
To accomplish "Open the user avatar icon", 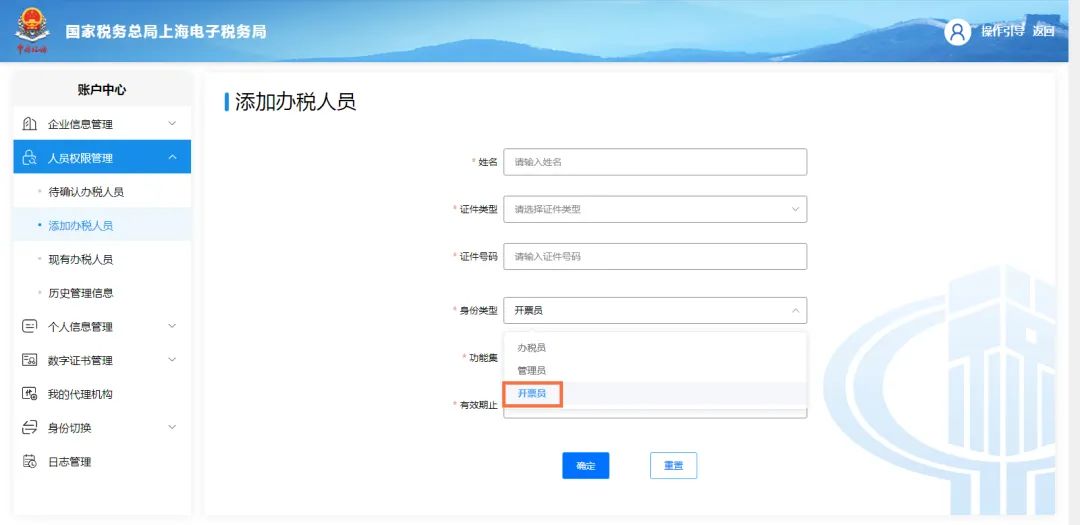I will click(957, 32).
